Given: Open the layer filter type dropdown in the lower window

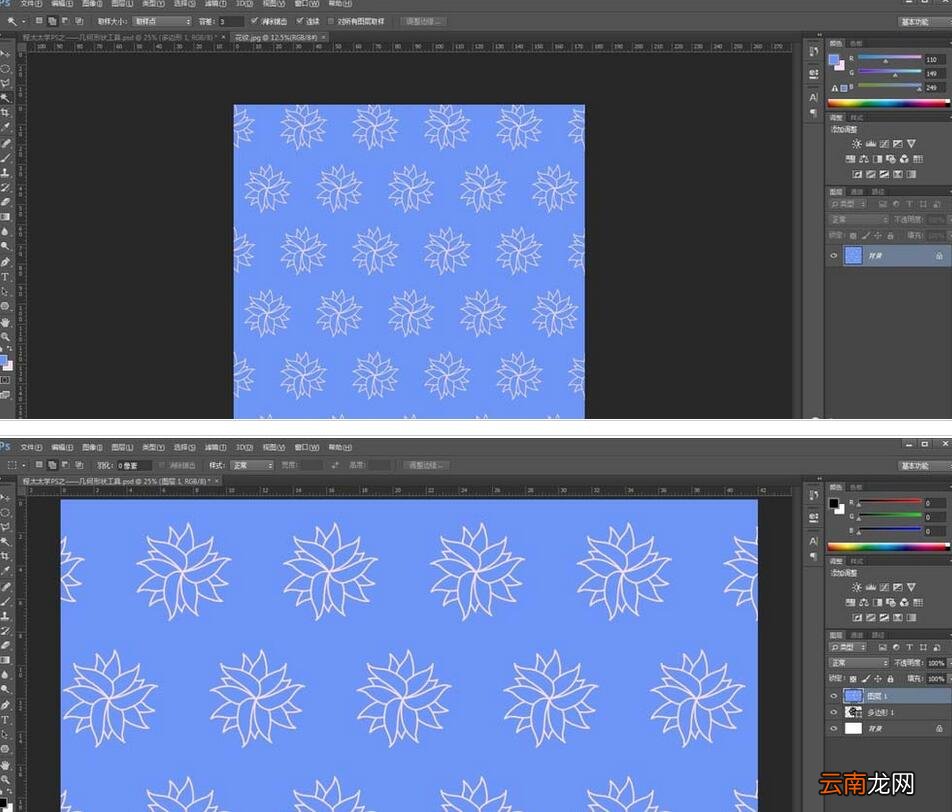Looking at the screenshot, I should pyautogui.click(x=848, y=647).
